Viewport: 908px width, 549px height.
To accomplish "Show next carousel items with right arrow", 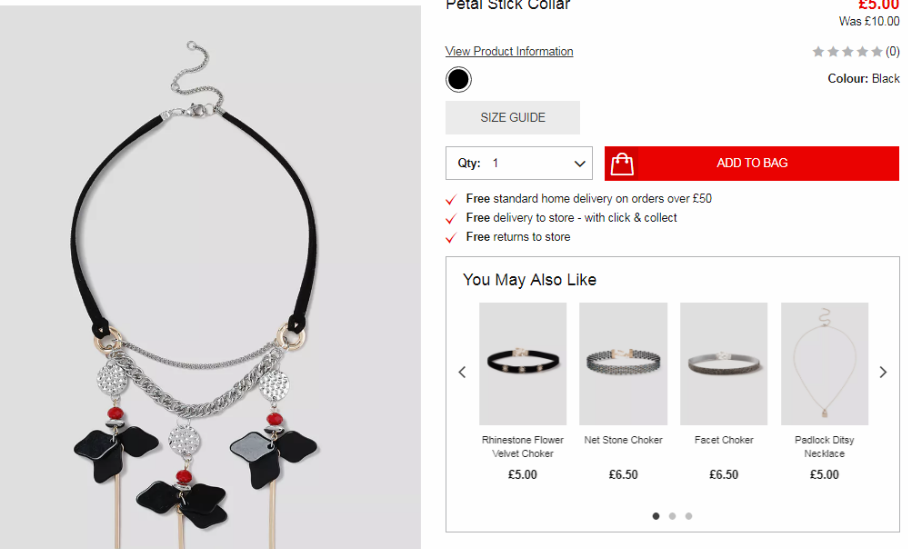I will pyautogui.click(x=883, y=372).
